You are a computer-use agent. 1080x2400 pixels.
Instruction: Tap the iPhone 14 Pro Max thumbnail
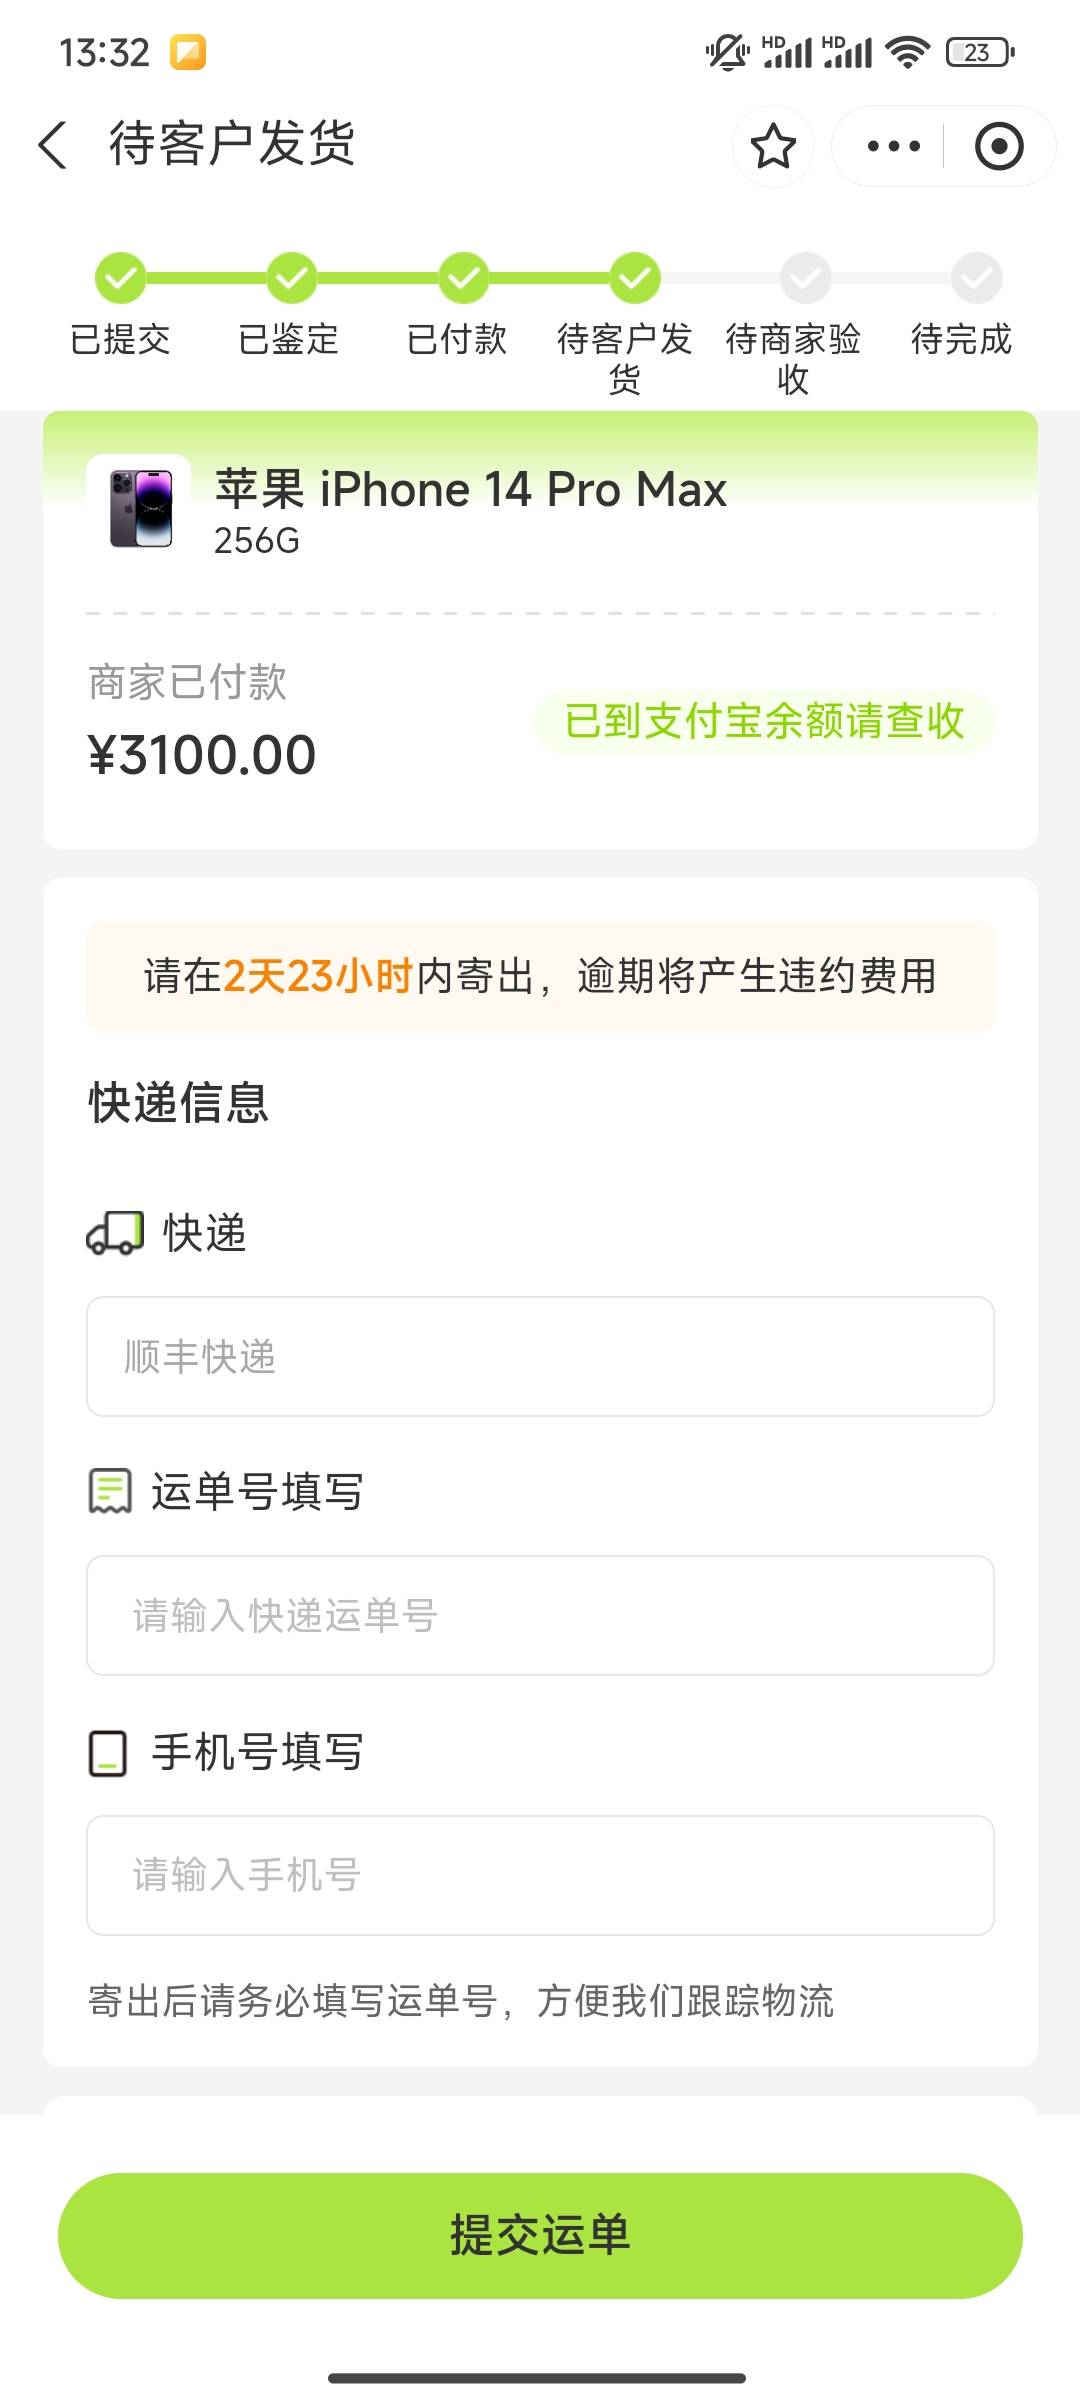139,508
